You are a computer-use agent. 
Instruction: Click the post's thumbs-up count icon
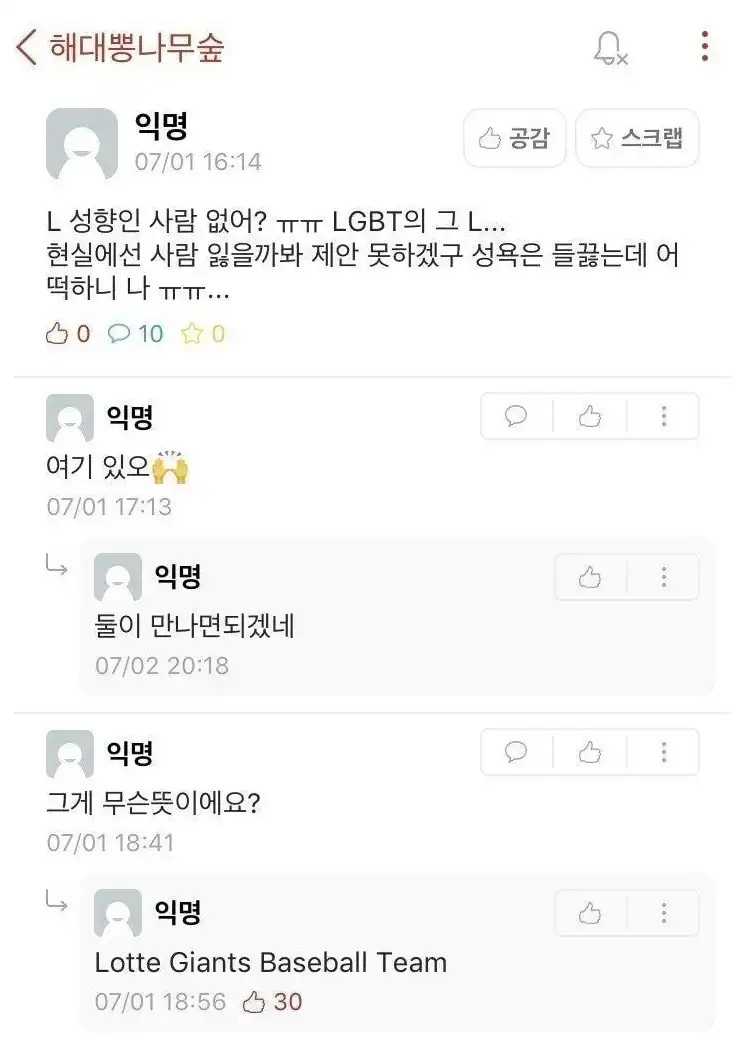tap(57, 334)
